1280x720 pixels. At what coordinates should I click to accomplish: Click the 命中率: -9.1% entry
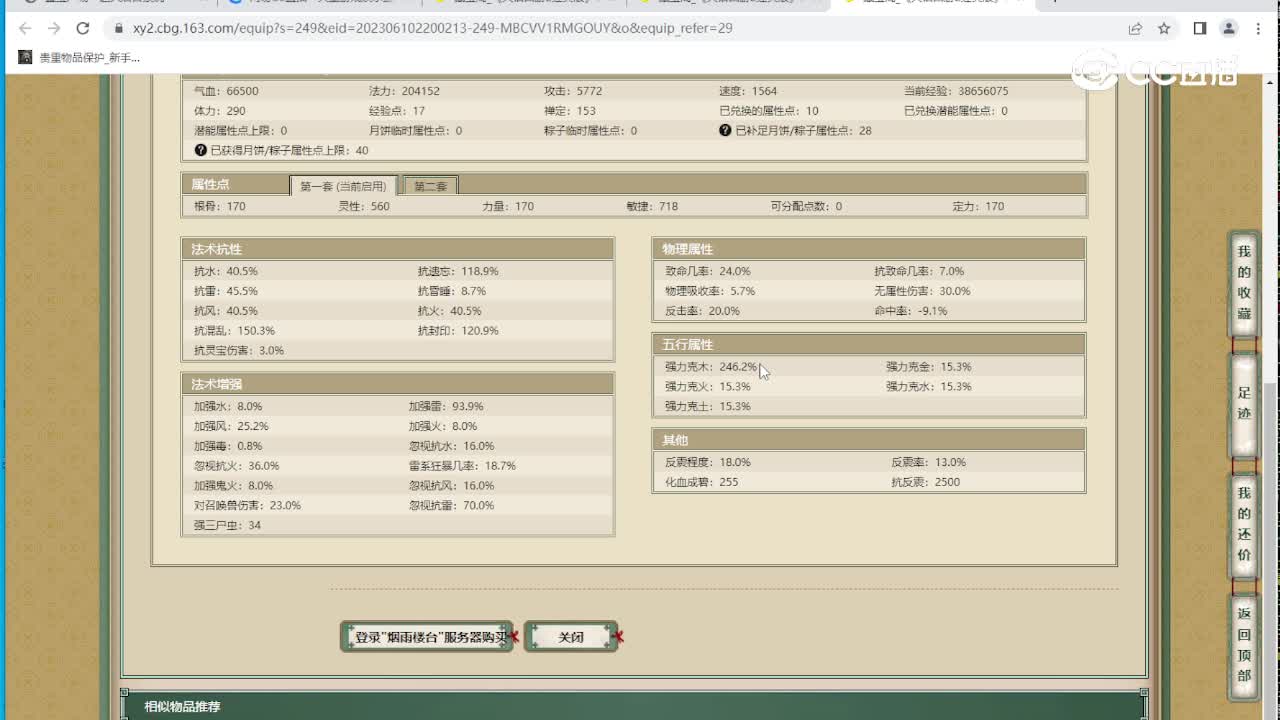click(x=911, y=311)
